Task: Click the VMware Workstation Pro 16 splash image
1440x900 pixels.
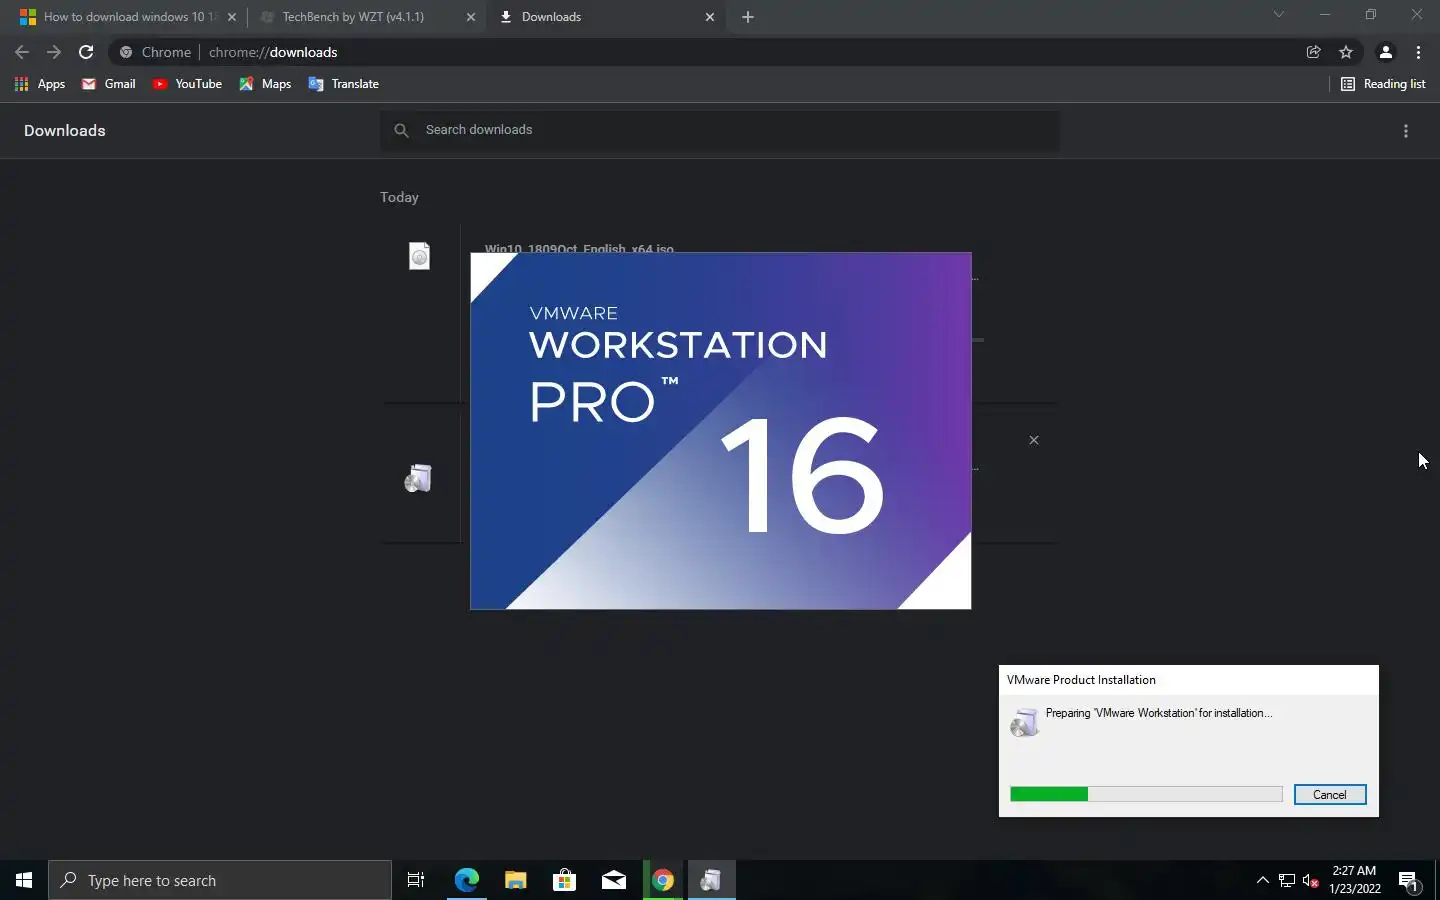Action: click(721, 431)
